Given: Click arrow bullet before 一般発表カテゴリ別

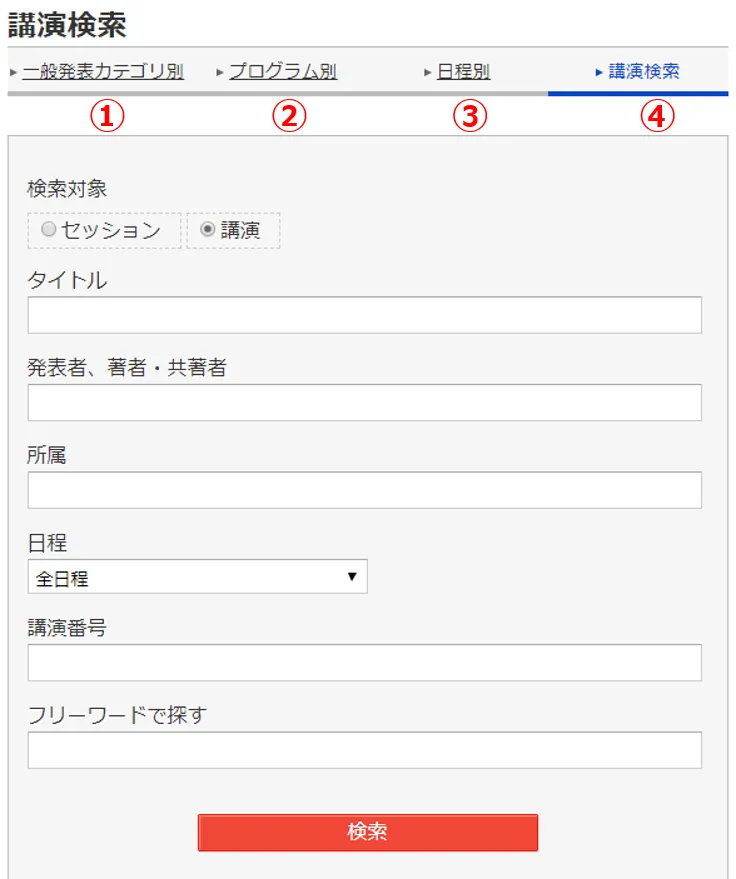Looking at the screenshot, I should (13, 73).
